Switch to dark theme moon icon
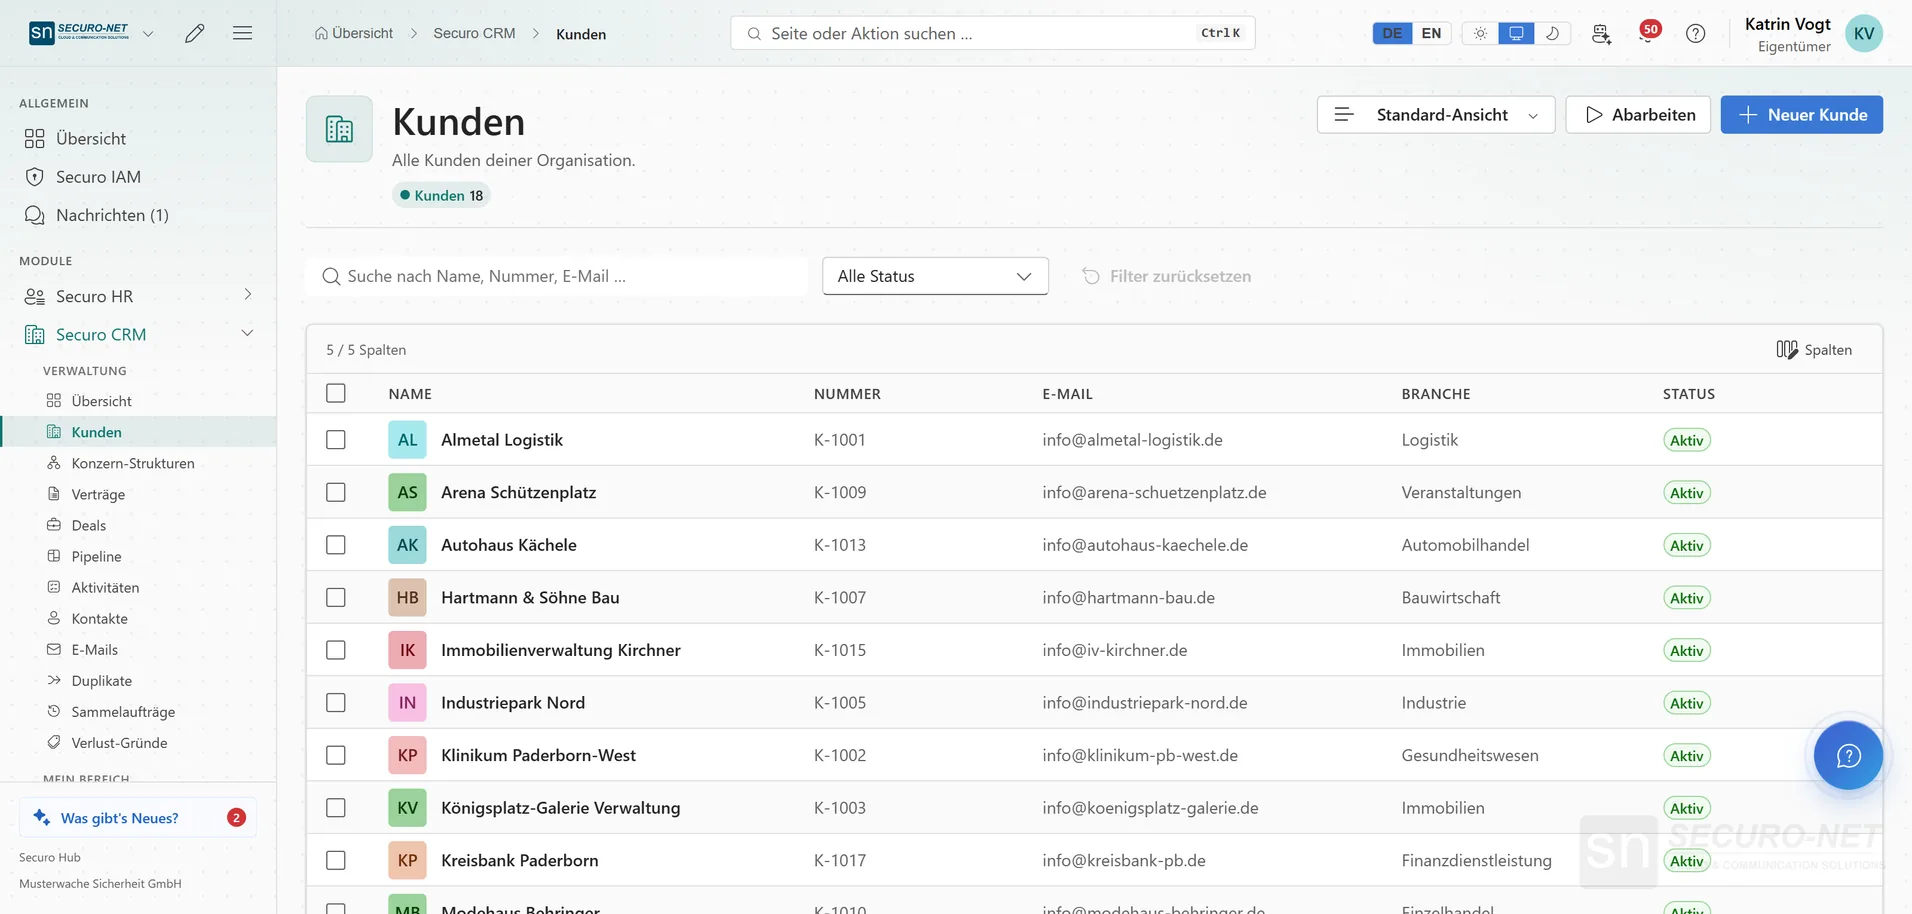Screen dimensions: 1912x914 pos(1552,33)
